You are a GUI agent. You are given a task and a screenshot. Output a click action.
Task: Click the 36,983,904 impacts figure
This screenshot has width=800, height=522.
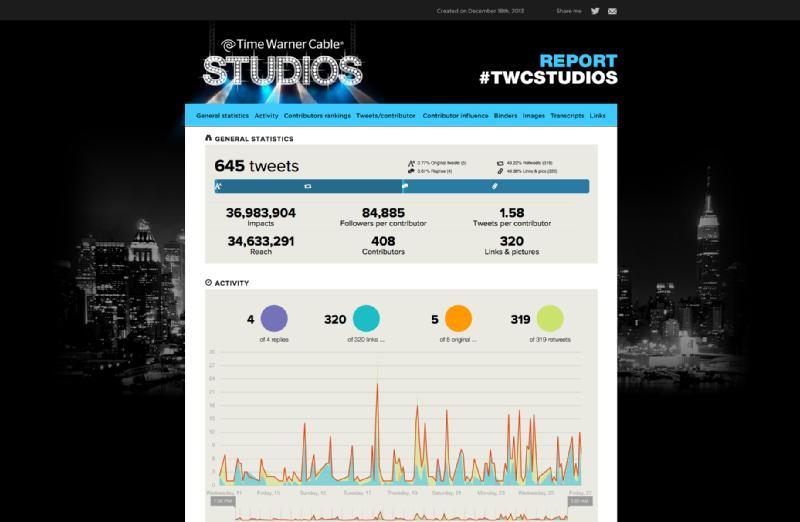click(x=261, y=213)
